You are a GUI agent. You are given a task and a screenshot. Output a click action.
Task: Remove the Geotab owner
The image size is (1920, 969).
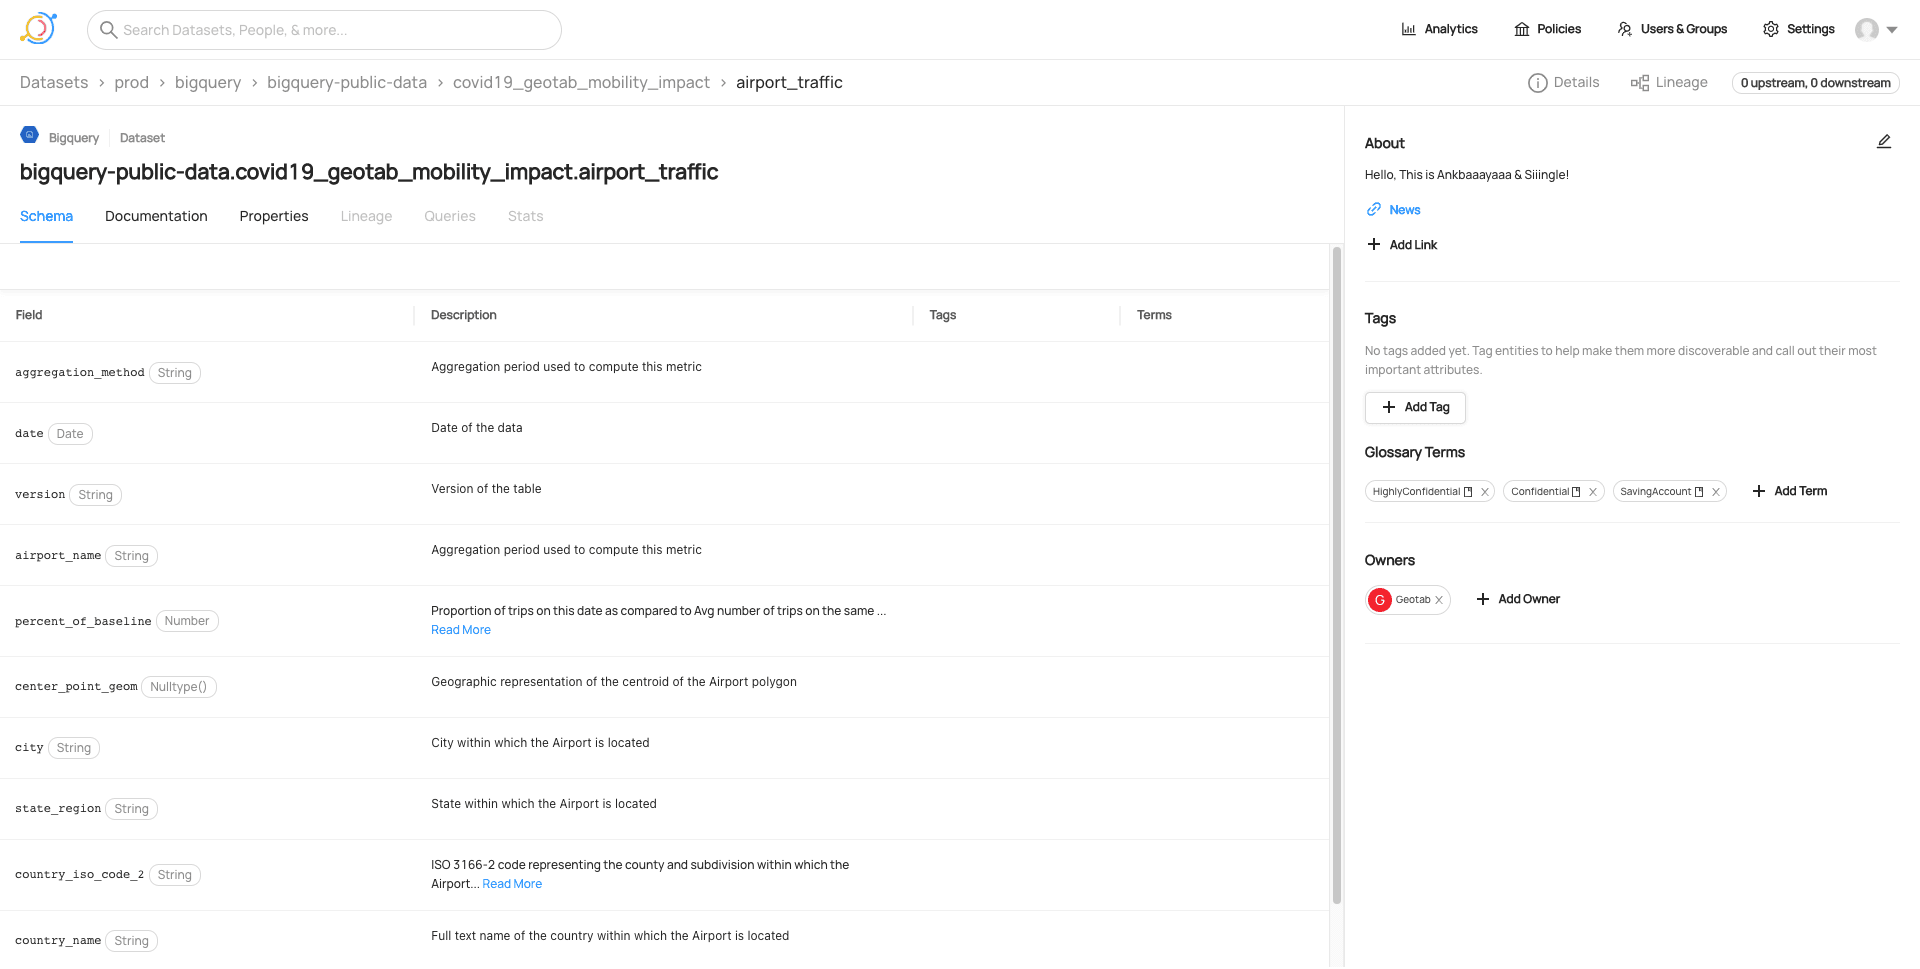click(x=1439, y=600)
